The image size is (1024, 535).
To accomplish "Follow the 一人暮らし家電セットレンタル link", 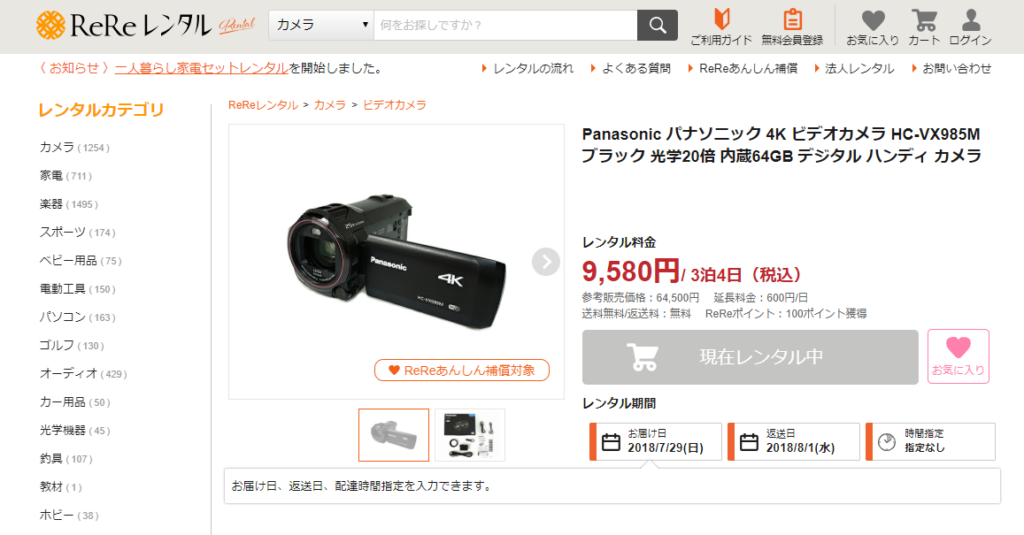I will pos(202,68).
